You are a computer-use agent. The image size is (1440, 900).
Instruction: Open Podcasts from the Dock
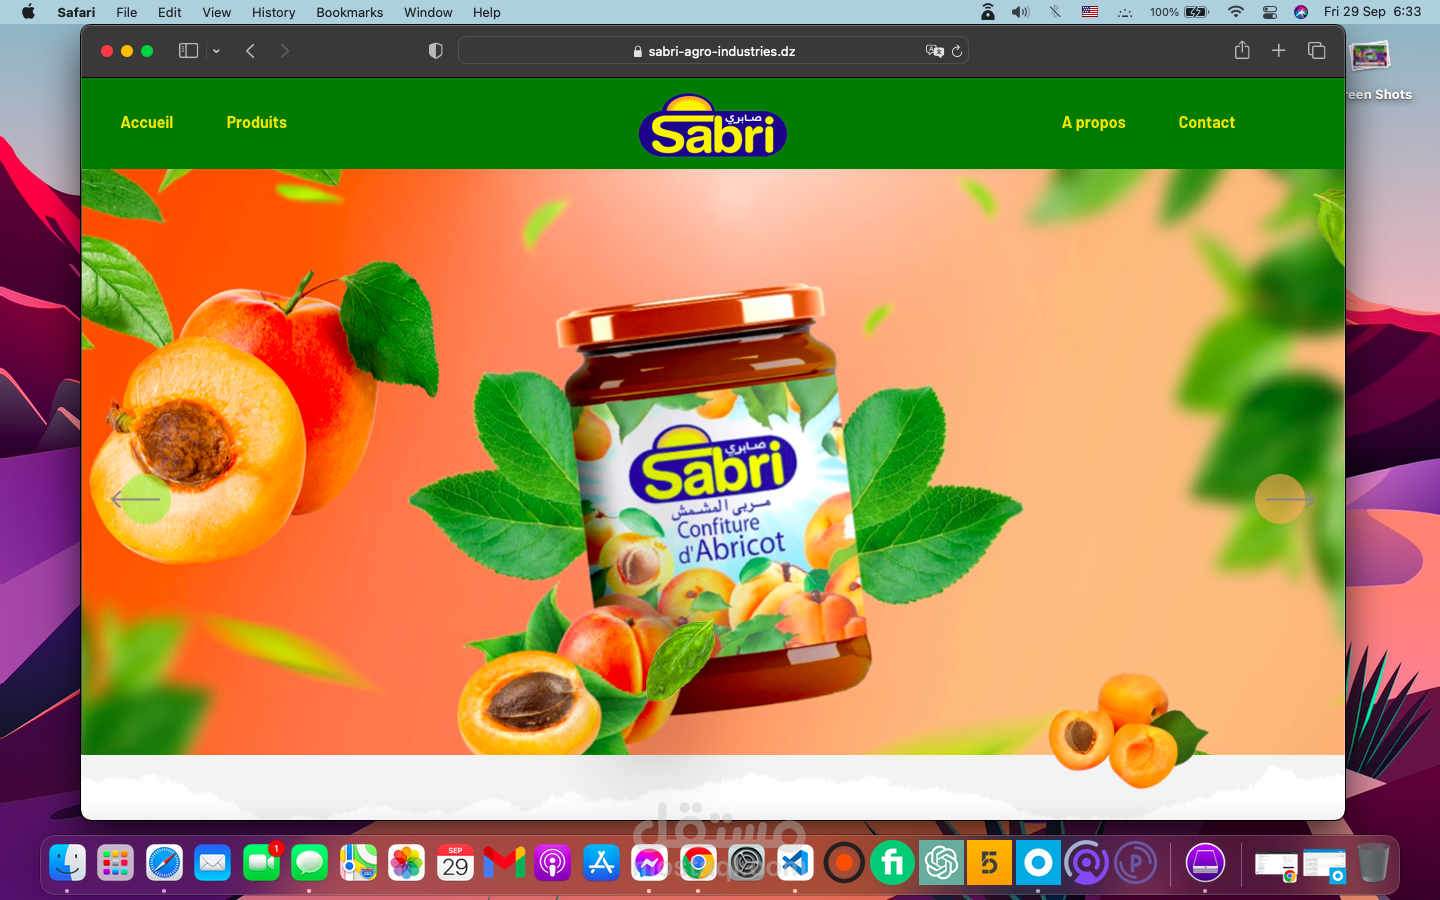point(552,862)
